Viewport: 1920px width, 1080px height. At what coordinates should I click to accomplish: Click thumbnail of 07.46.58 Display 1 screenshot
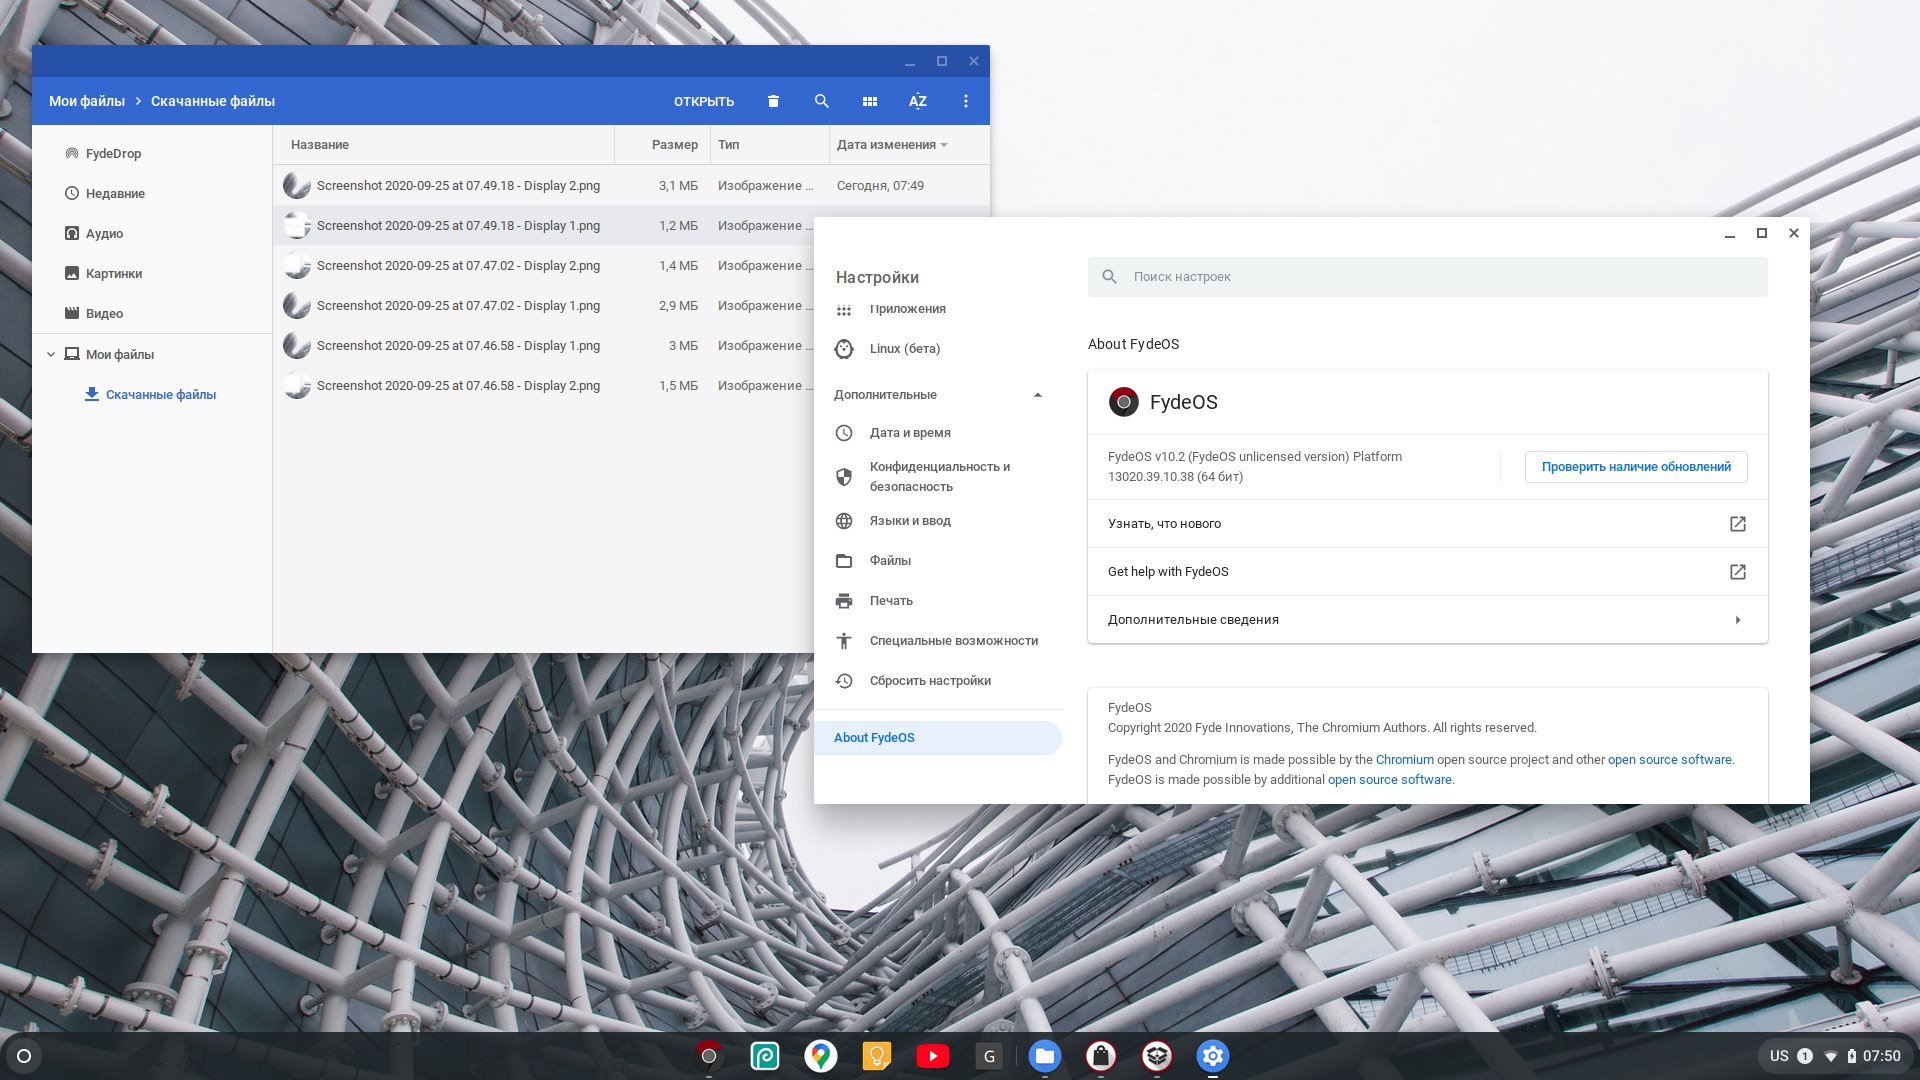[x=296, y=345]
